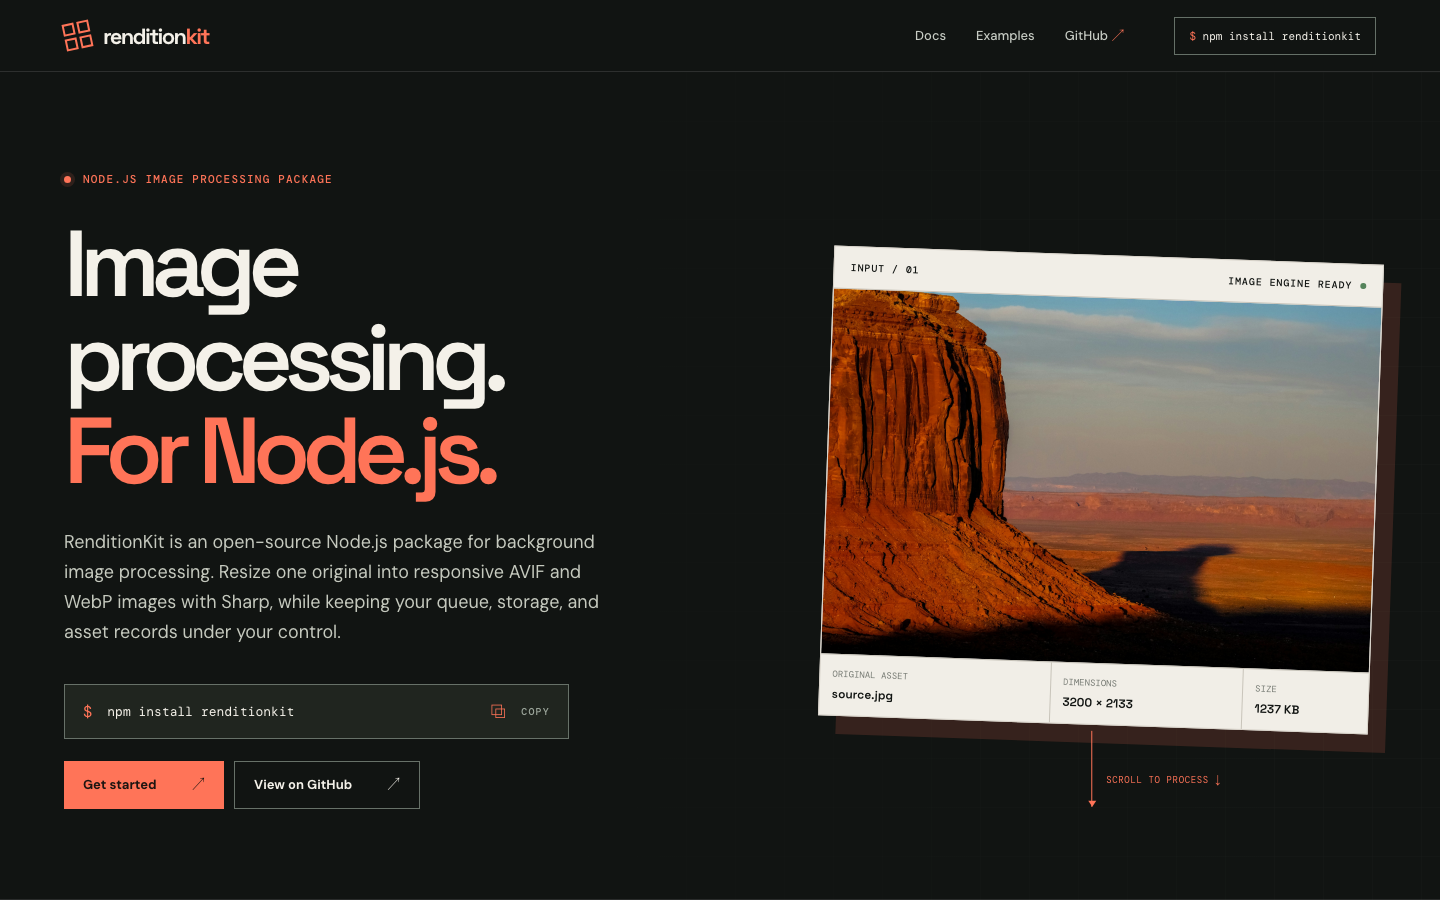The height and width of the screenshot is (900, 1440).
Task: Click the desert butte image preview
Action: (1101, 480)
